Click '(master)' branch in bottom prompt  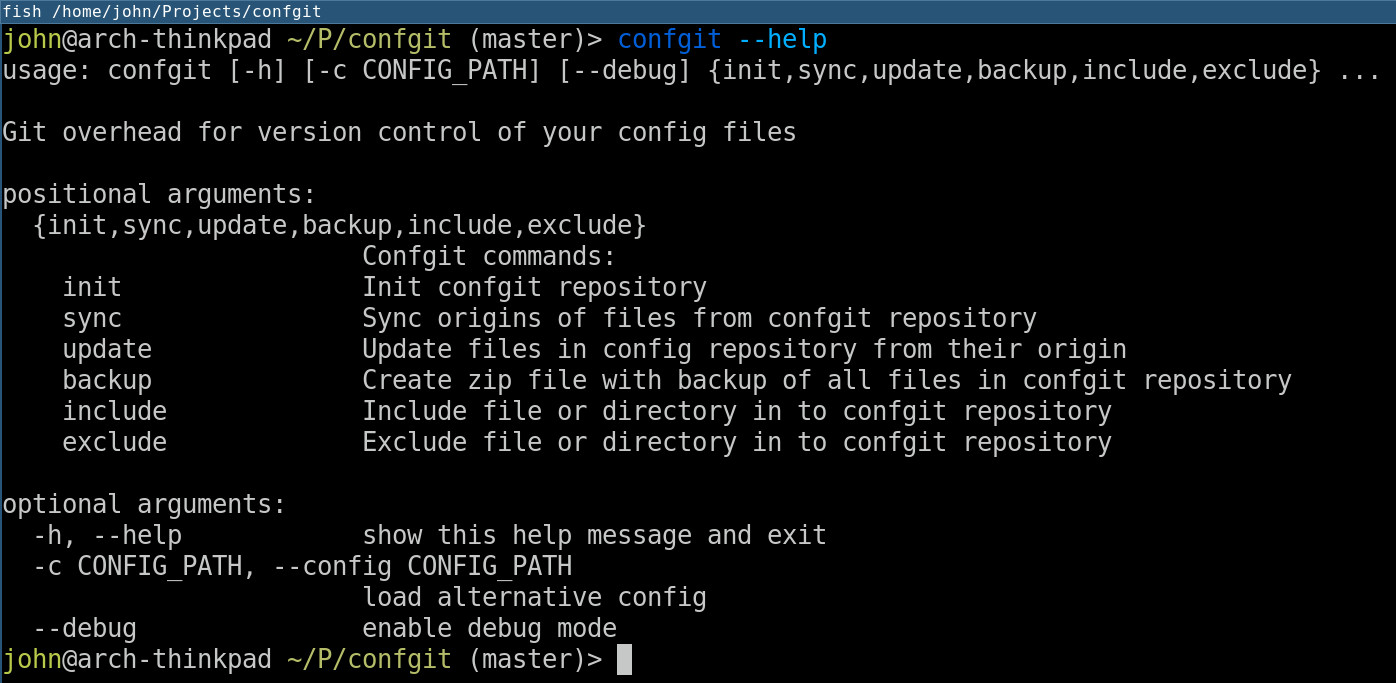pyautogui.click(x=527, y=660)
